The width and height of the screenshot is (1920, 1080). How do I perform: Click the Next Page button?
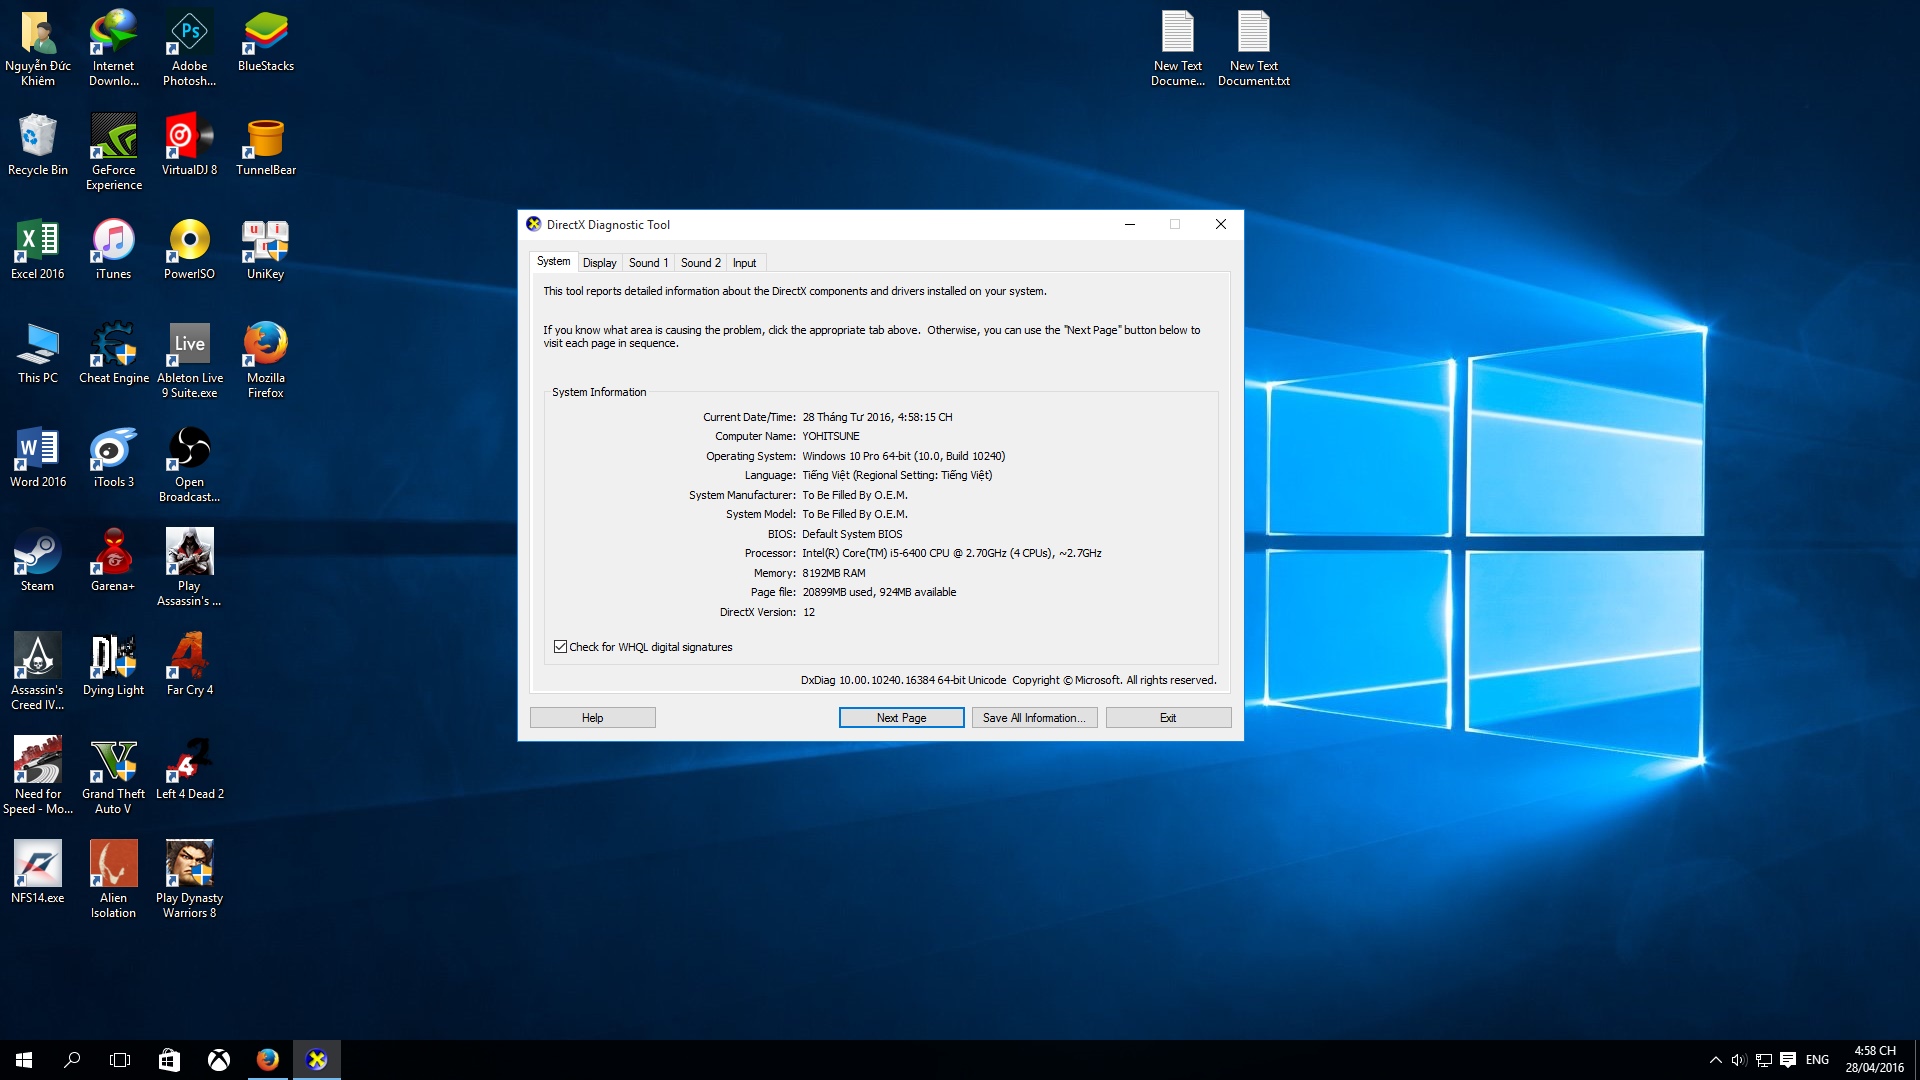click(901, 718)
